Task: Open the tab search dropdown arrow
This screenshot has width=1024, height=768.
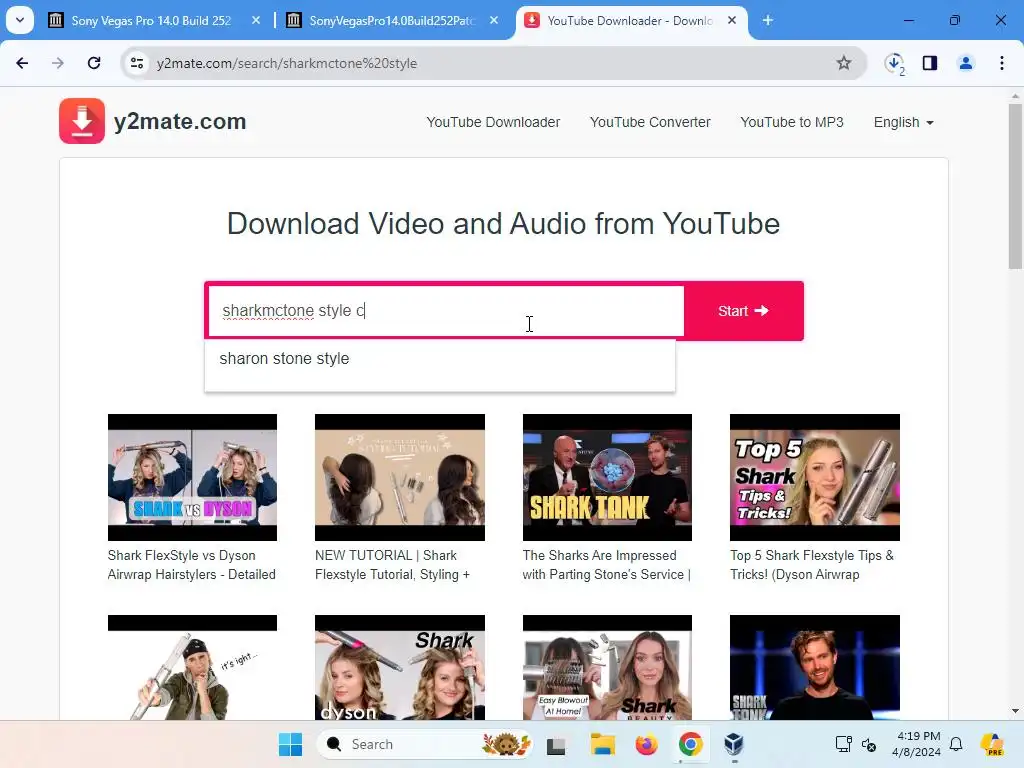Action: click(20, 20)
